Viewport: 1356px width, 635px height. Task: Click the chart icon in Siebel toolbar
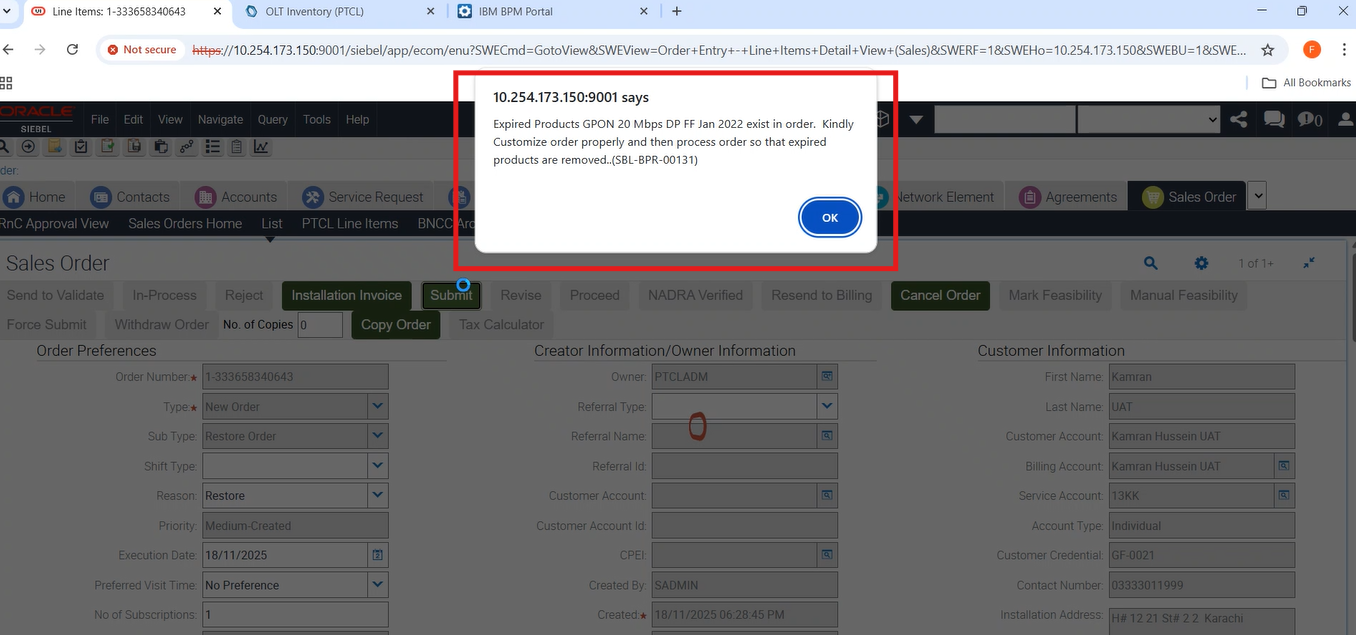coord(261,147)
